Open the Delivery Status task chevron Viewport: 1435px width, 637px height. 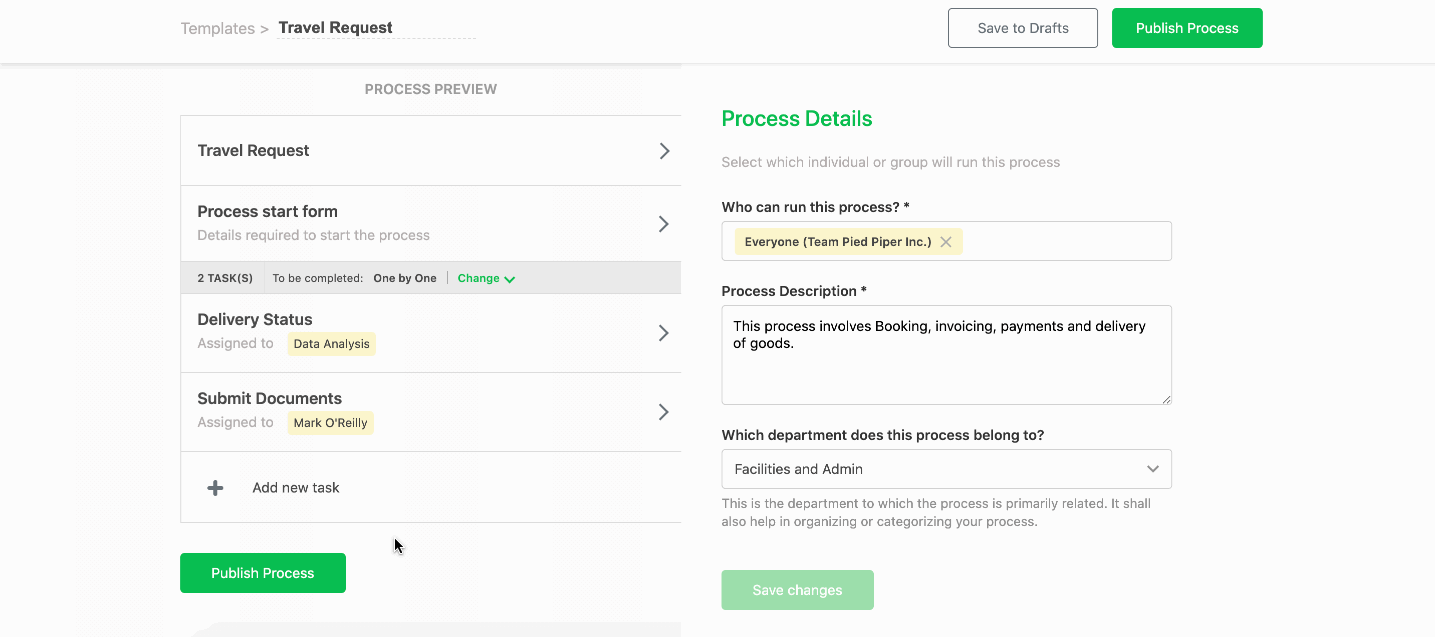pyautogui.click(x=664, y=333)
